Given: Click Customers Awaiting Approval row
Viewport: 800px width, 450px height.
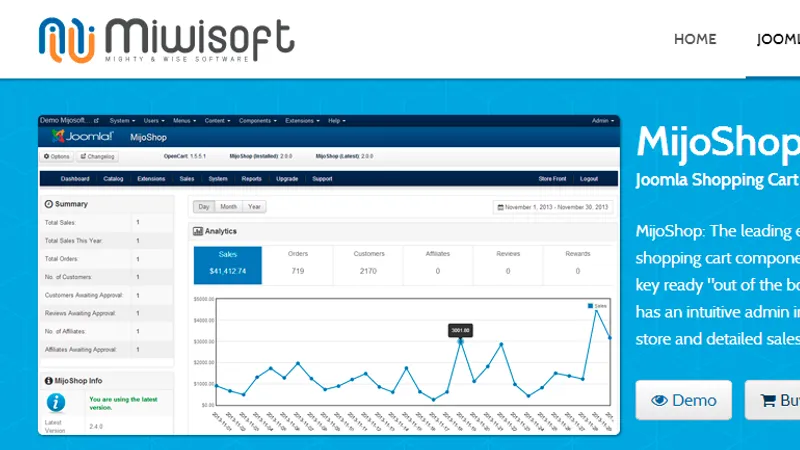Looking at the screenshot, I should (x=107, y=295).
